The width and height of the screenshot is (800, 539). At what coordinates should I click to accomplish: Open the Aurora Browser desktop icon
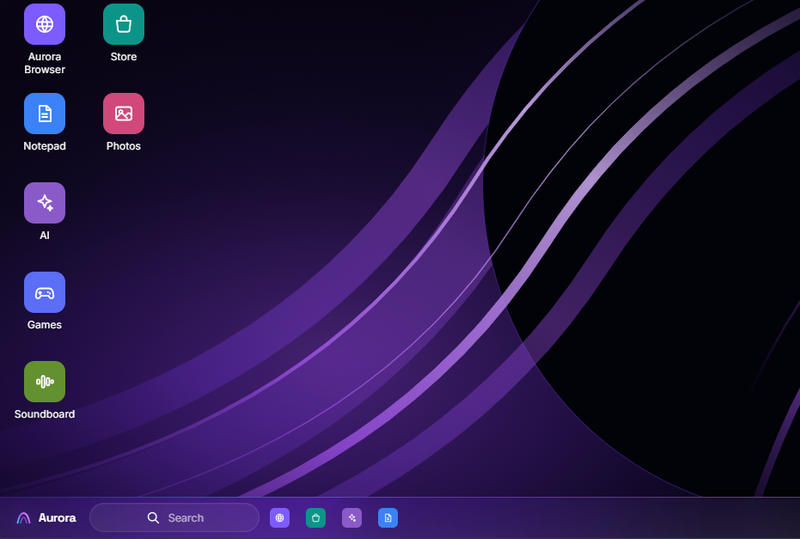tap(44, 24)
